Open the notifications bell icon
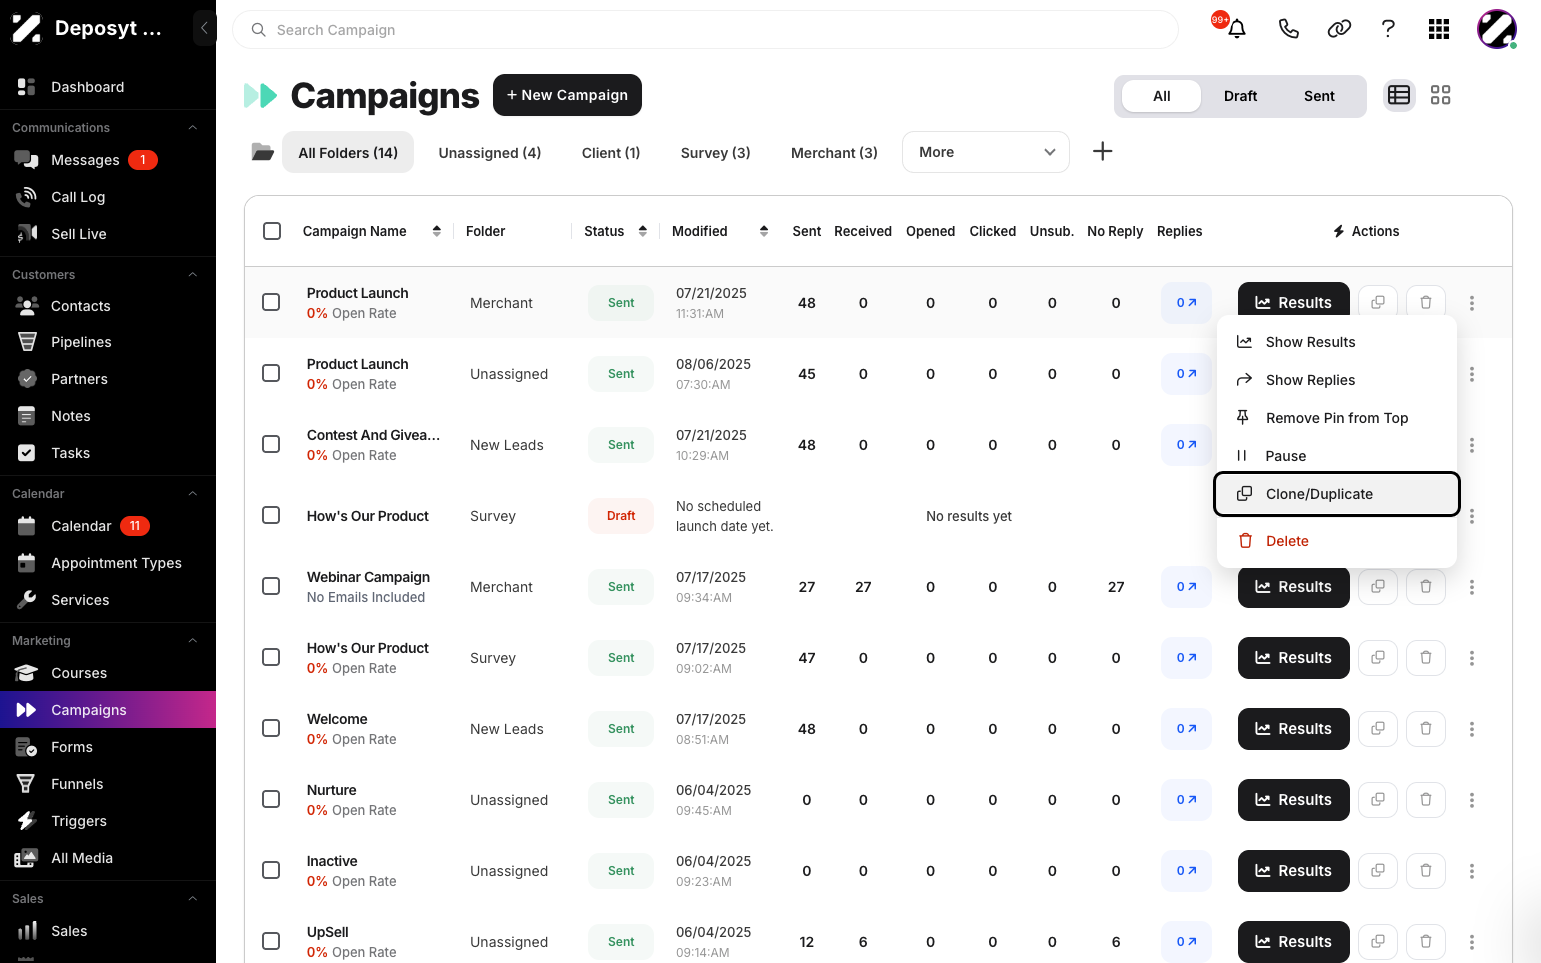This screenshot has width=1541, height=963. 1236,29
